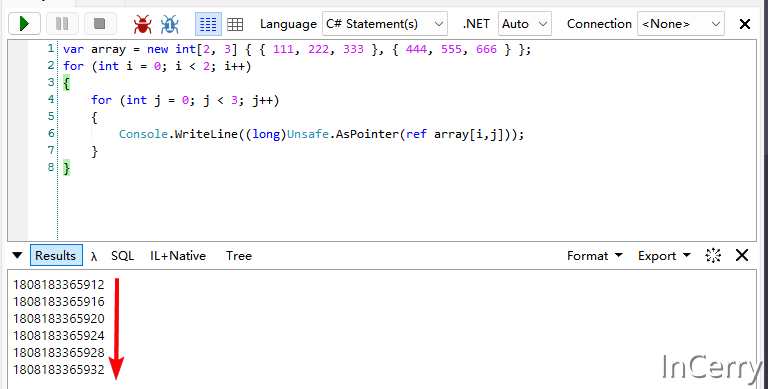Screen dimensions: 768x389
Task: Switch to the IL+Native tab
Action: (x=178, y=256)
